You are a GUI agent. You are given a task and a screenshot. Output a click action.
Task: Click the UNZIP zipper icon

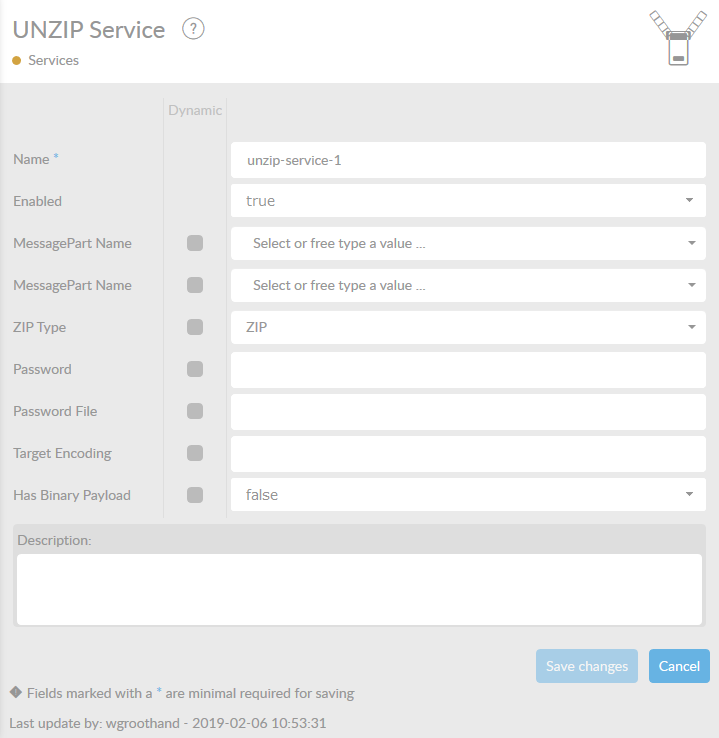click(677, 38)
